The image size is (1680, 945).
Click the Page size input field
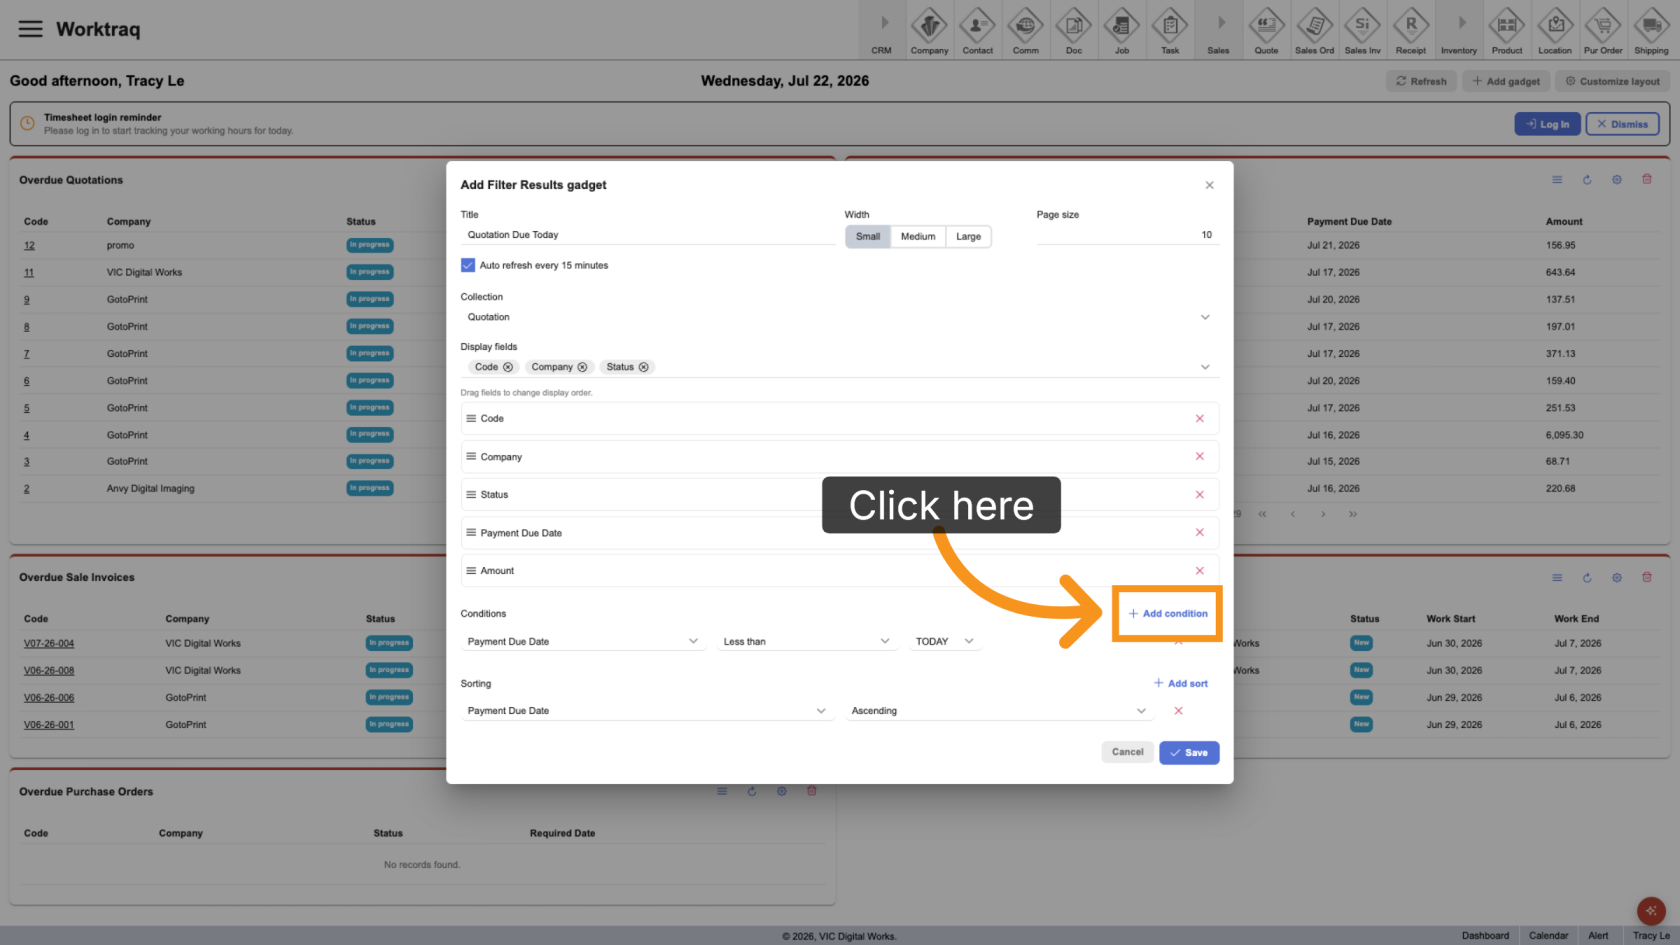point(1127,235)
